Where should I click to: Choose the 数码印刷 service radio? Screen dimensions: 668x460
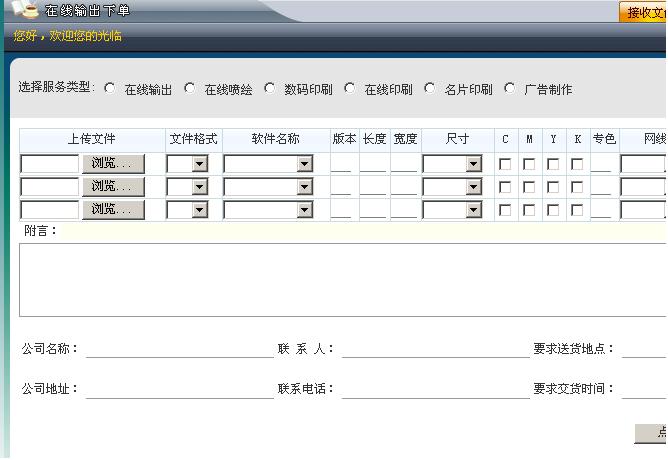269,88
